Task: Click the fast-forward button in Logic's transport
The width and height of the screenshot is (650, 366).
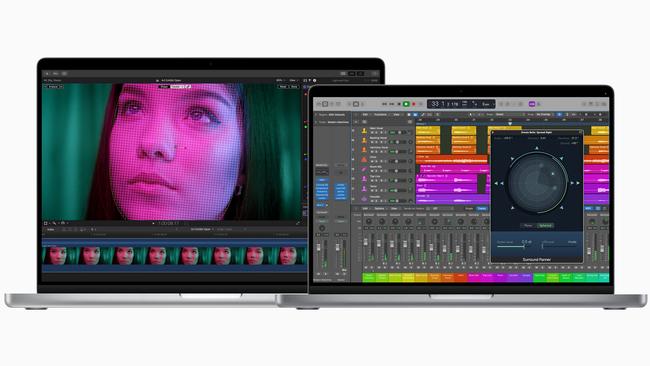Action: point(392,104)
